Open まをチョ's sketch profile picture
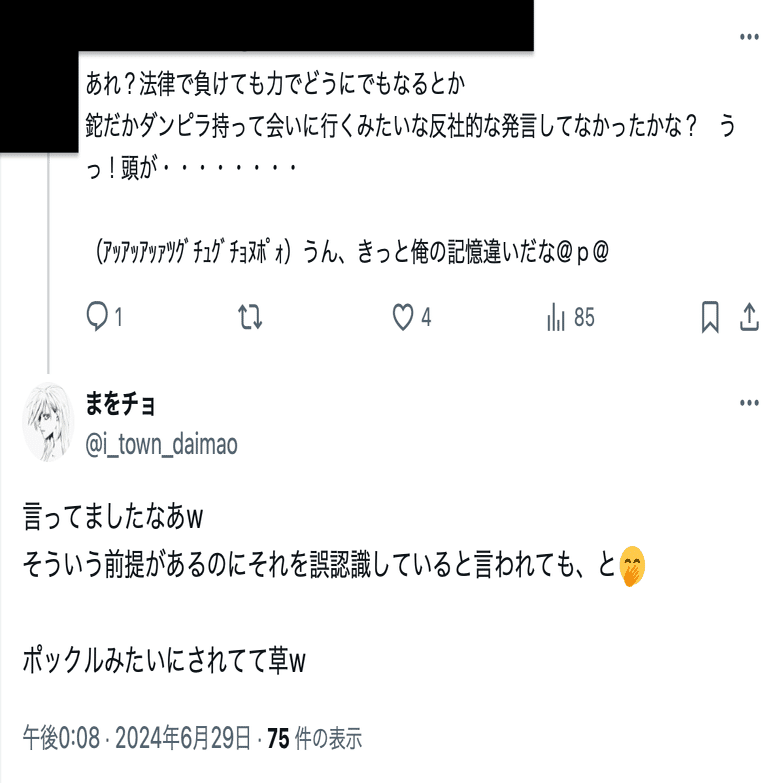Screen dimensions: 783x783 (x=48, y=422)
